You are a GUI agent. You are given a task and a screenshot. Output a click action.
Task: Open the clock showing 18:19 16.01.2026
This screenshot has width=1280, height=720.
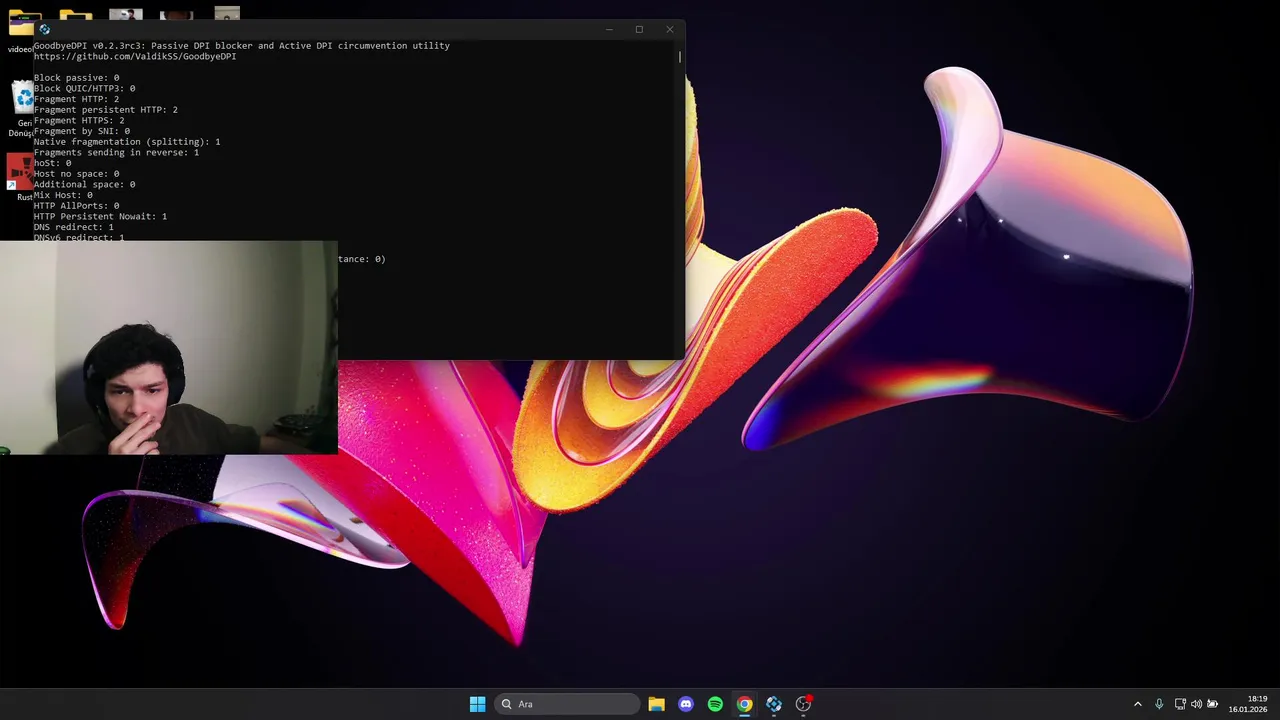pos(1248,704)
